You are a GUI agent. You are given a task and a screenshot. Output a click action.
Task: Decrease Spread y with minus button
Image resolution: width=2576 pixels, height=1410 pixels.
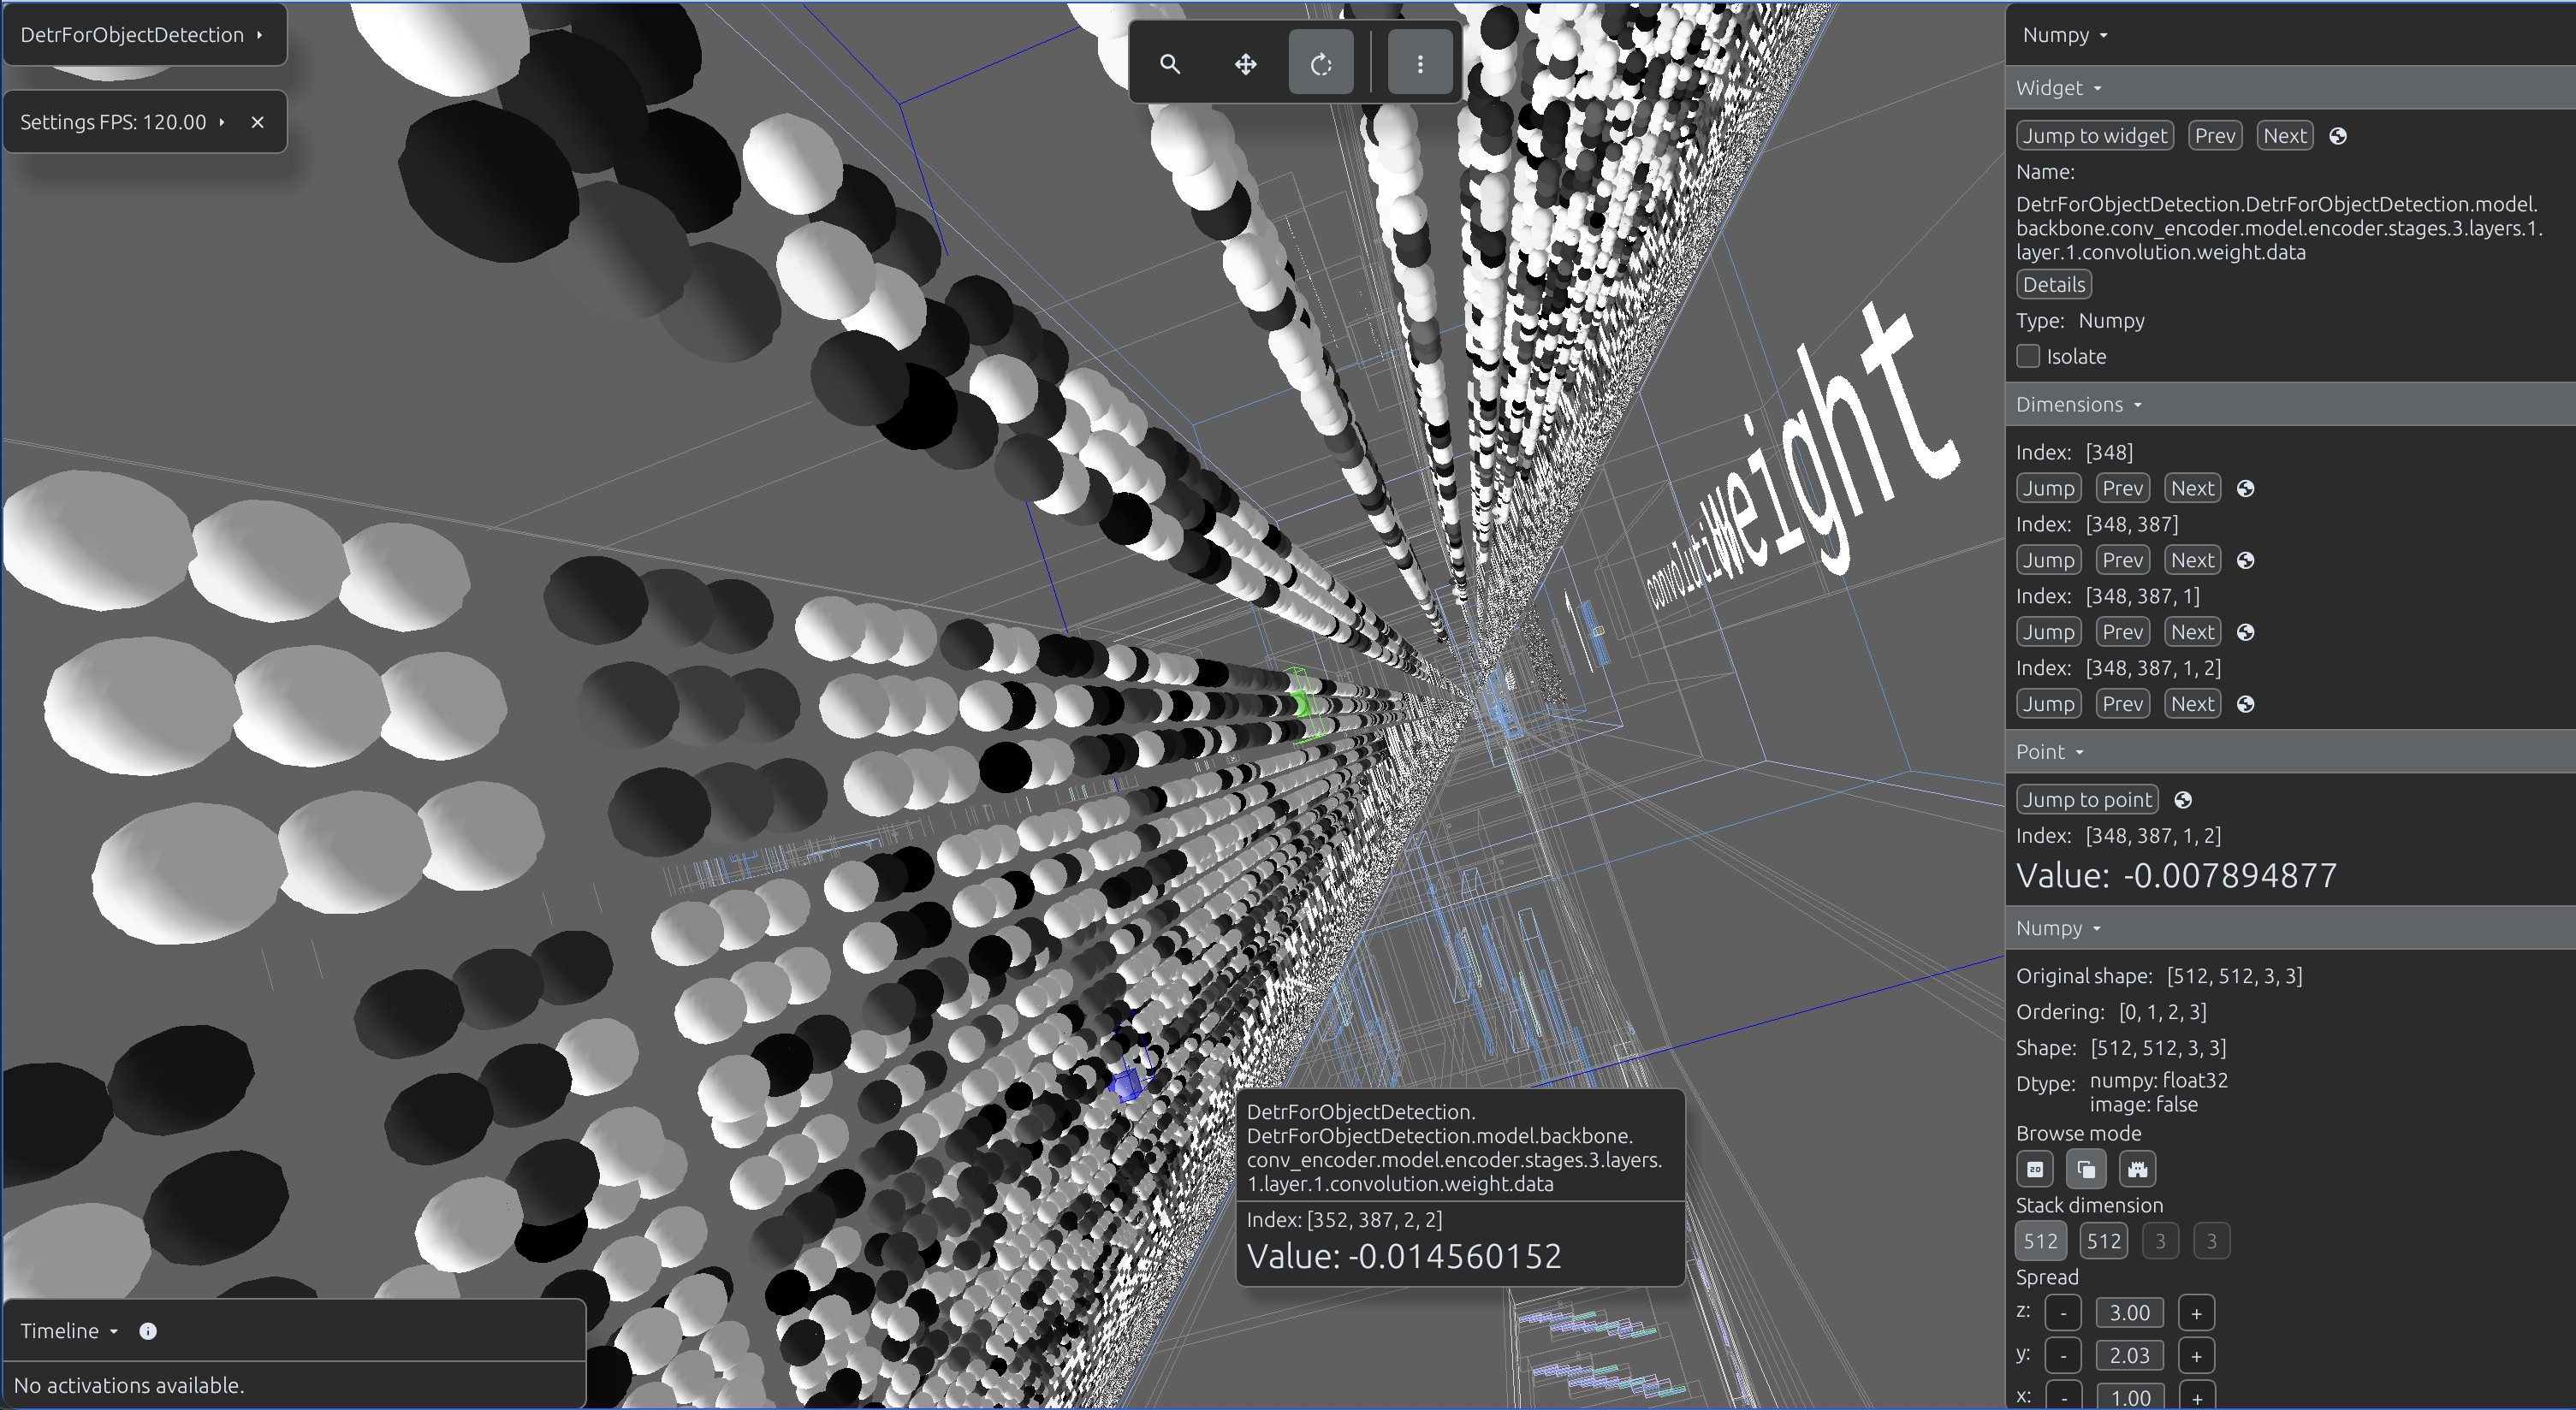2063,1356
